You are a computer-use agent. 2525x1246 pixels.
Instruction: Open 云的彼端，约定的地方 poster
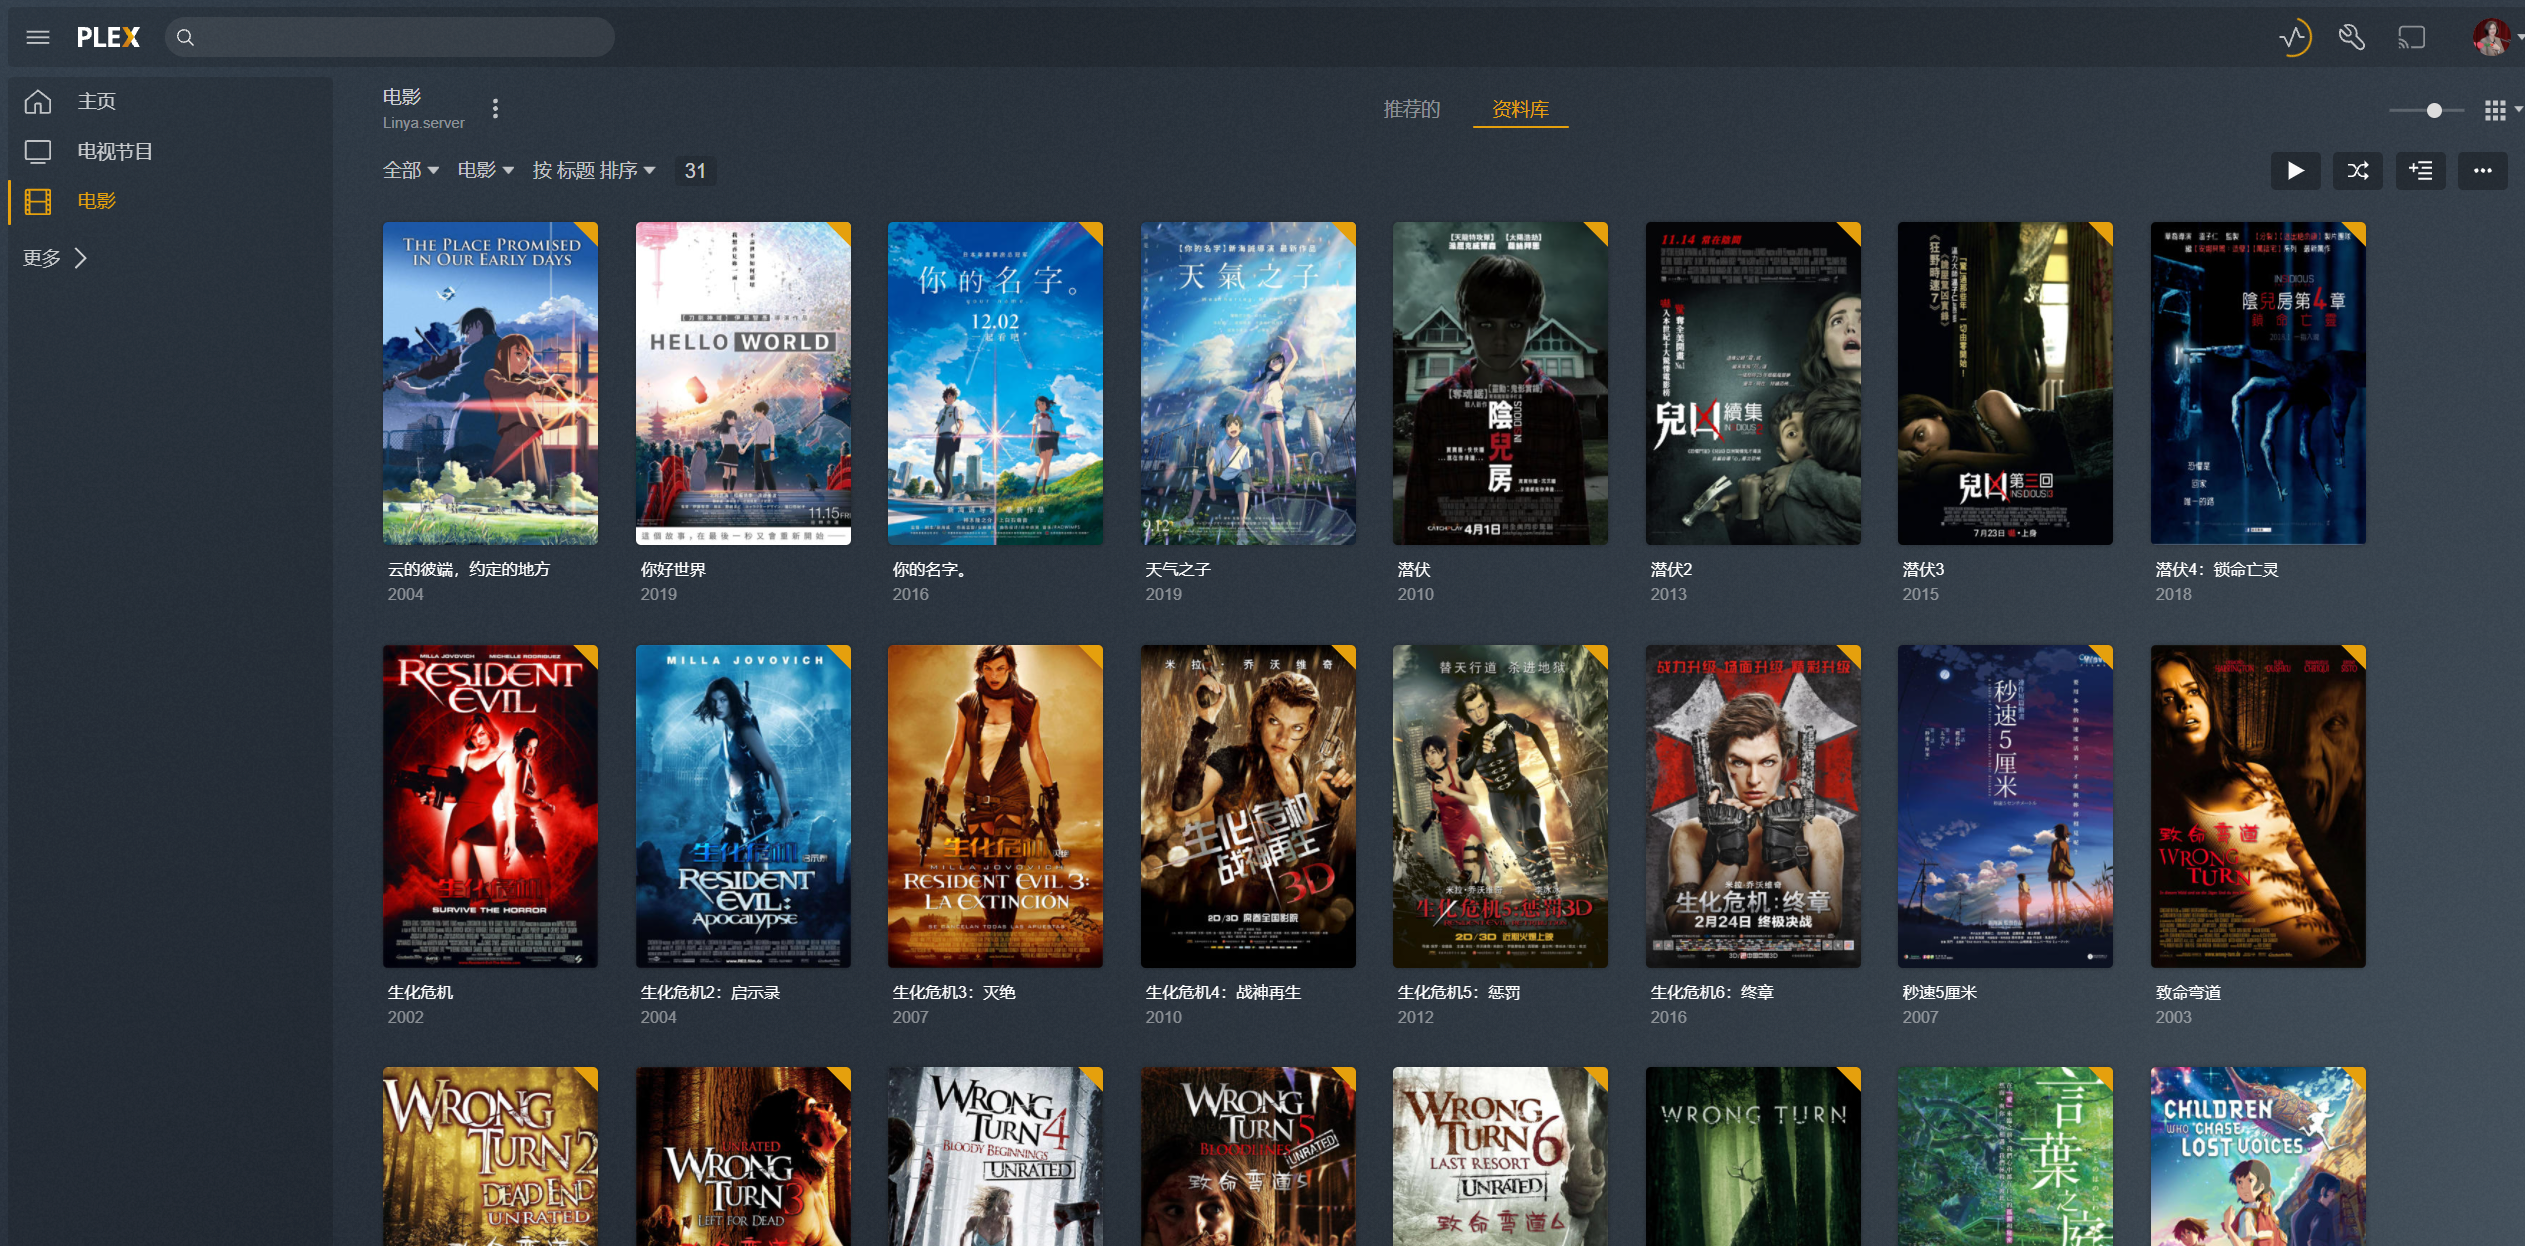click(490, 383)
